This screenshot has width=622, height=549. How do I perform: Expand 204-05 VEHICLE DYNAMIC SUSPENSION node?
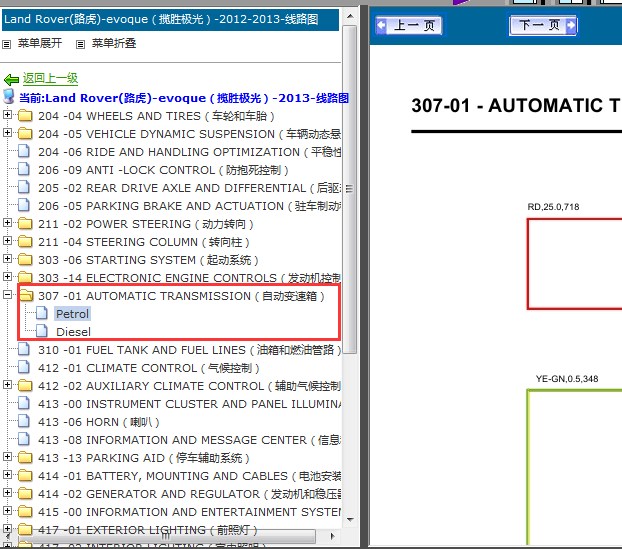(x=7, y=132)
